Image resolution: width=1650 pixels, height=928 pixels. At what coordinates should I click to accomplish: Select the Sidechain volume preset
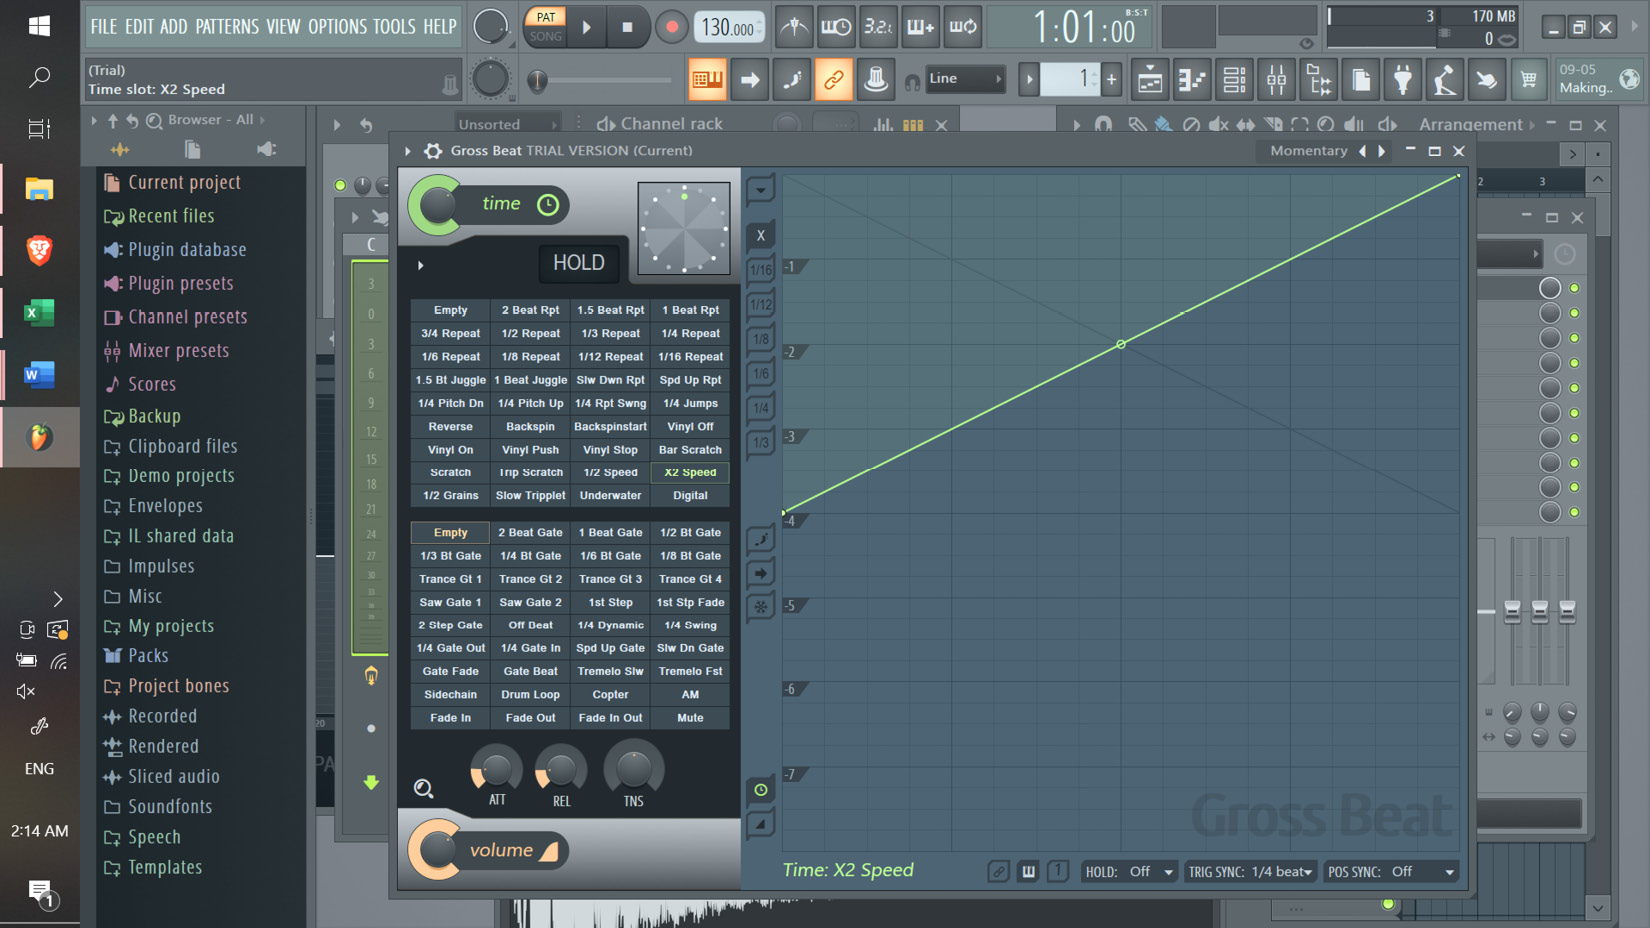tap(450, 694)
